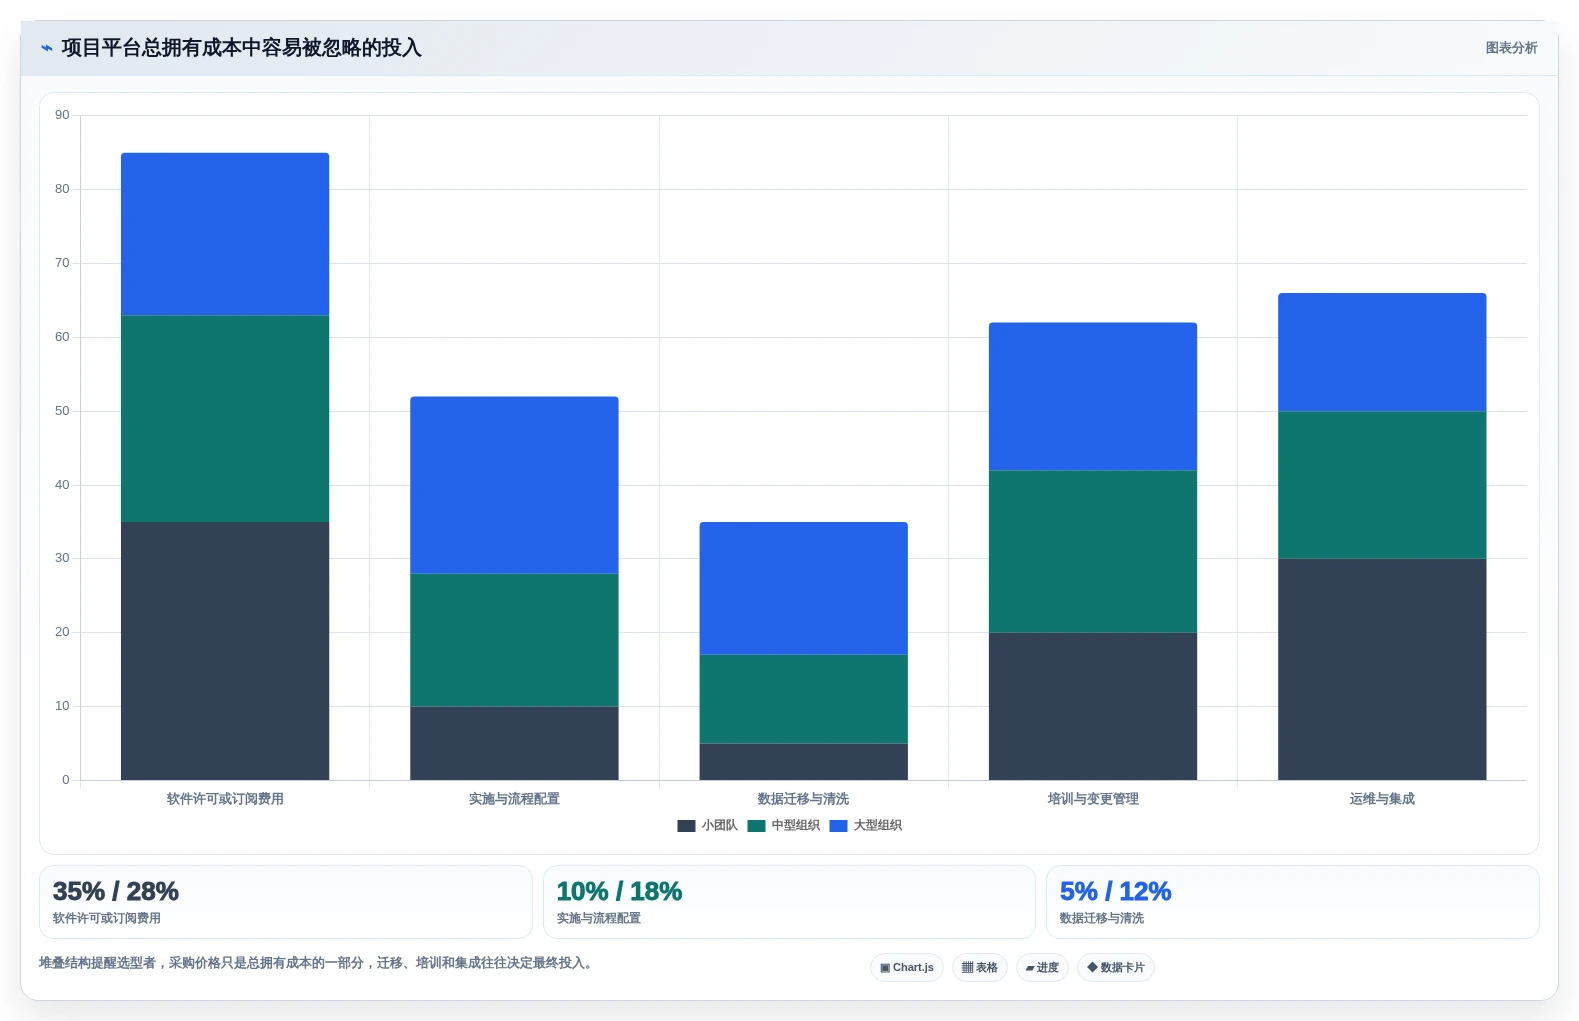Click the mid-size segment of 软件许可或订阅费用 bar
Screen dimensions: 1579x1021
pos(225,419)
